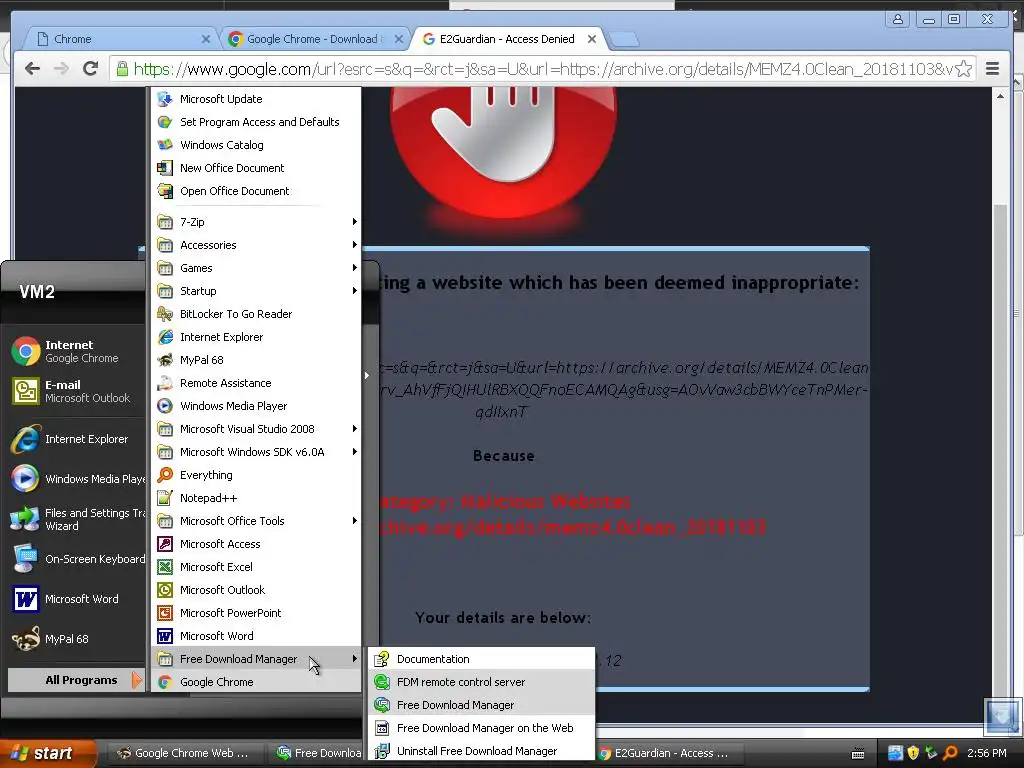Click Windows Media Player icon in programs list
Image resolution: width=1024 pixels, height=768 pixels.
coord(165,406)
